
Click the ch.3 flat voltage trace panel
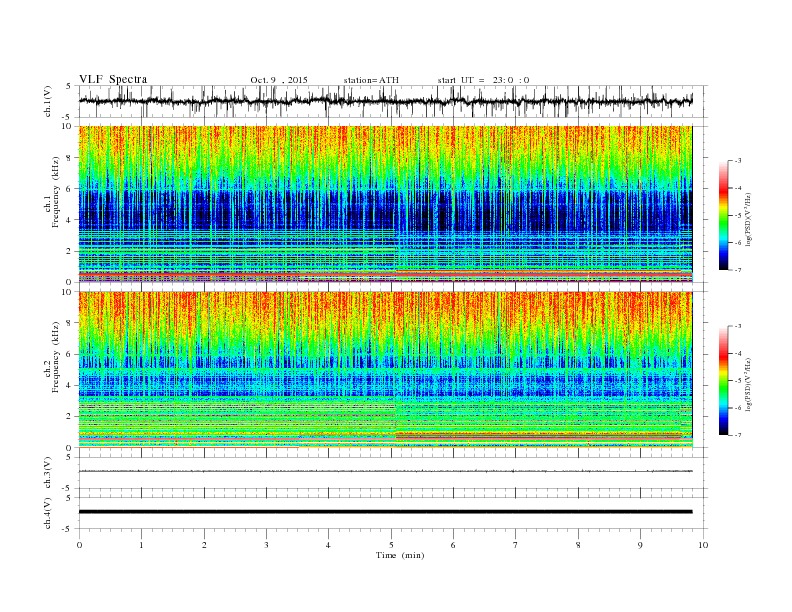click(393, 472)
